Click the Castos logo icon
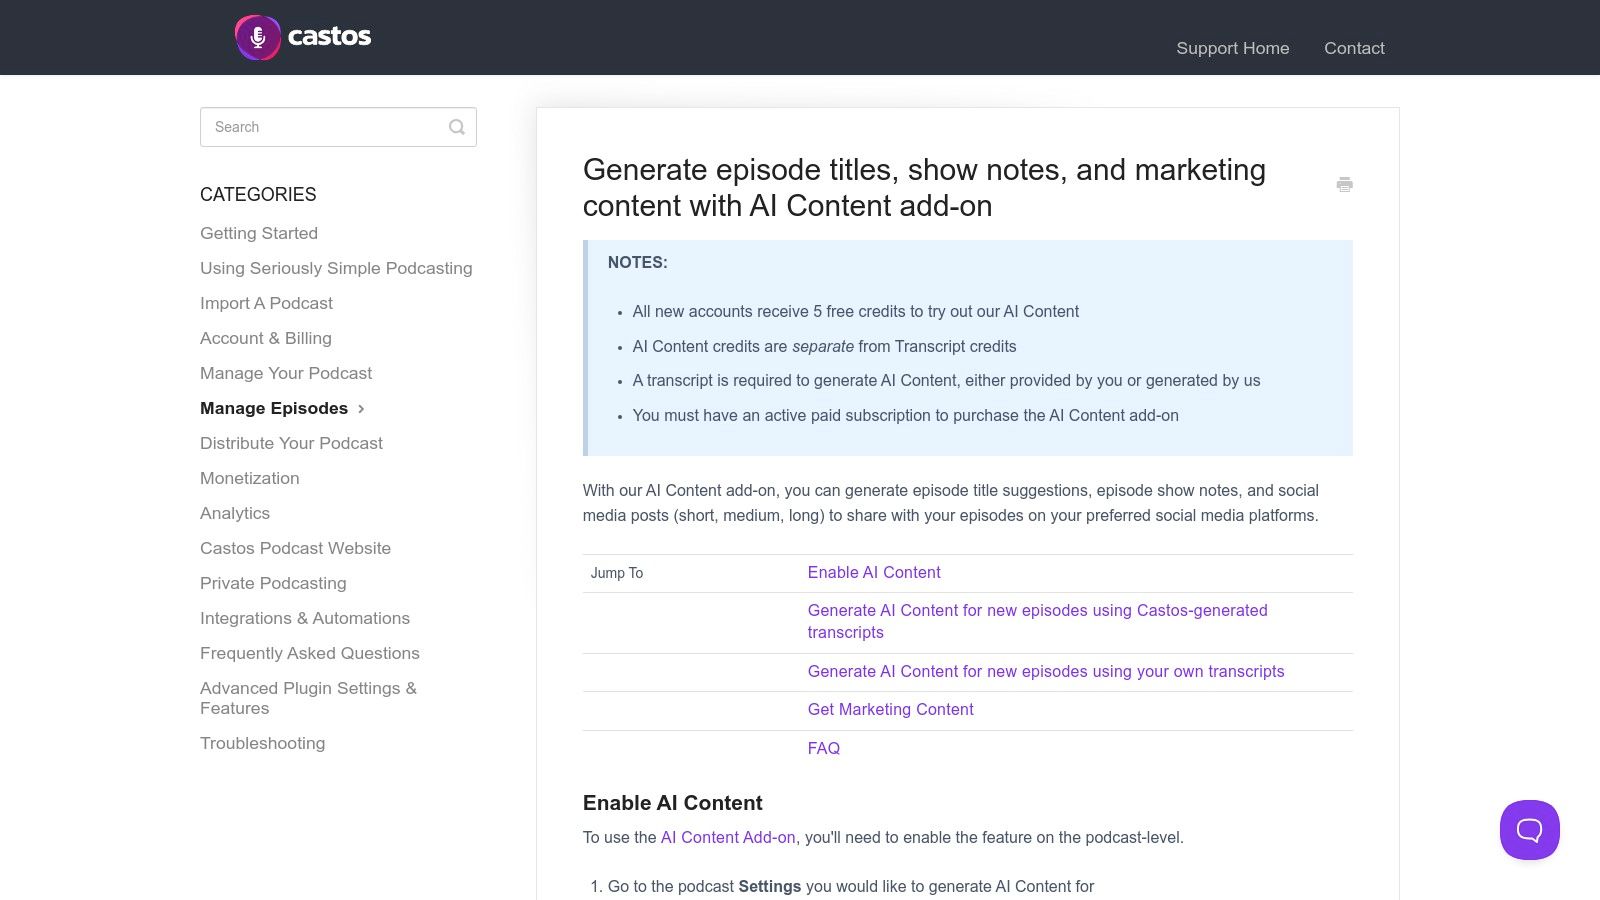Viewport: 1600px width, 900px height. pyautogui.click(x=258, y=37)
